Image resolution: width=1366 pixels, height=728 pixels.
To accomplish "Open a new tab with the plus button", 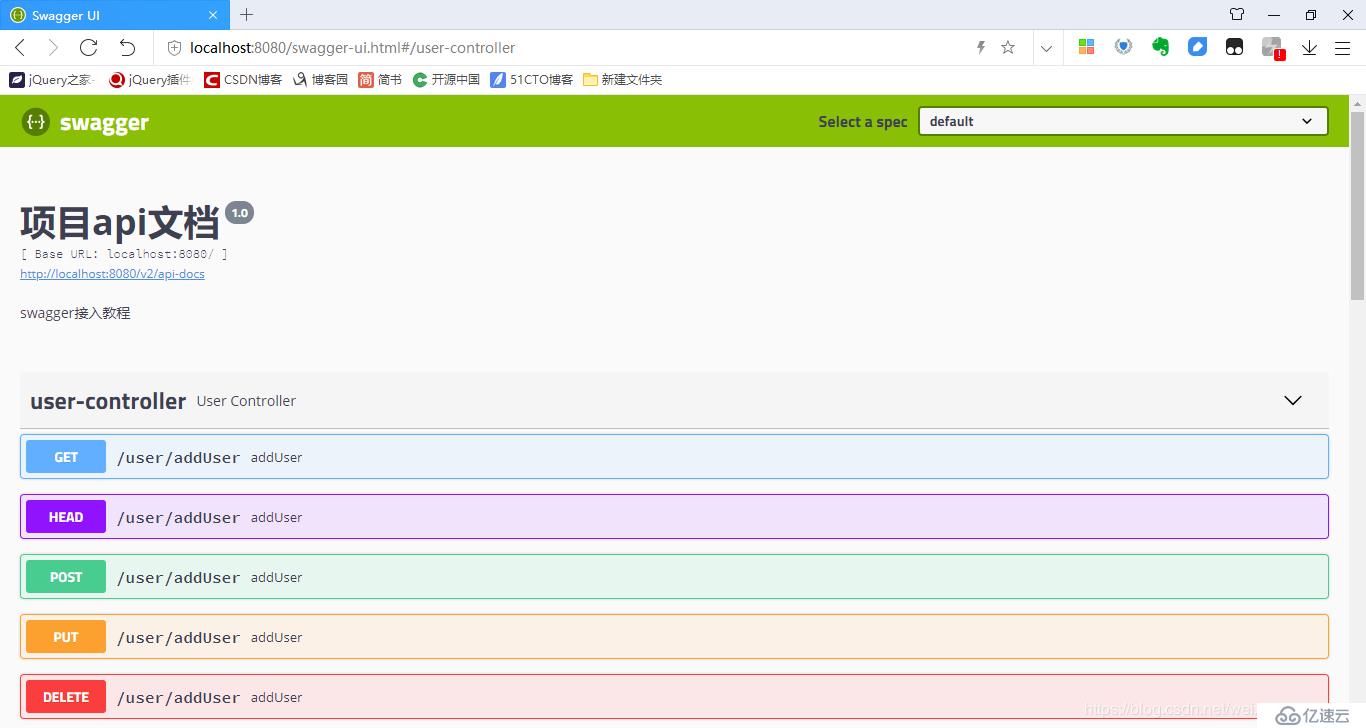I will tap(246, 15).
